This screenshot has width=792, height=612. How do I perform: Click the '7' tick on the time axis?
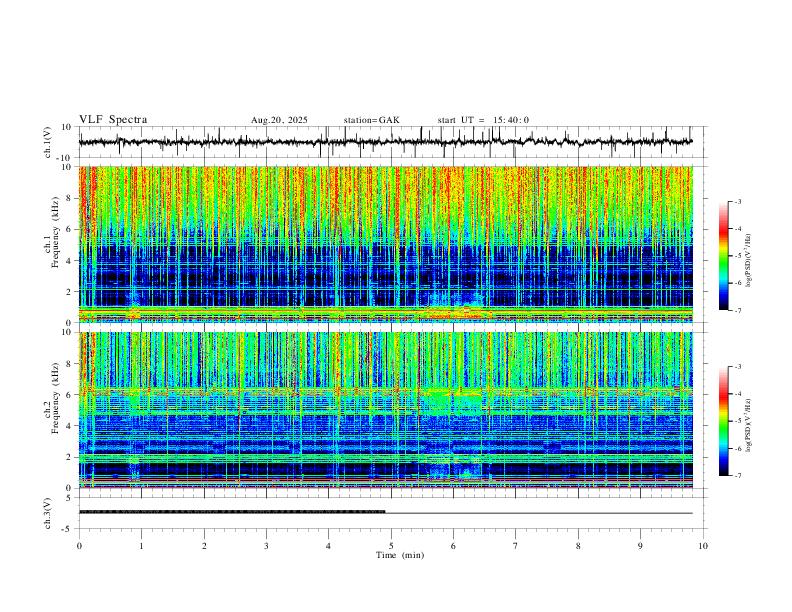point(516,546)
